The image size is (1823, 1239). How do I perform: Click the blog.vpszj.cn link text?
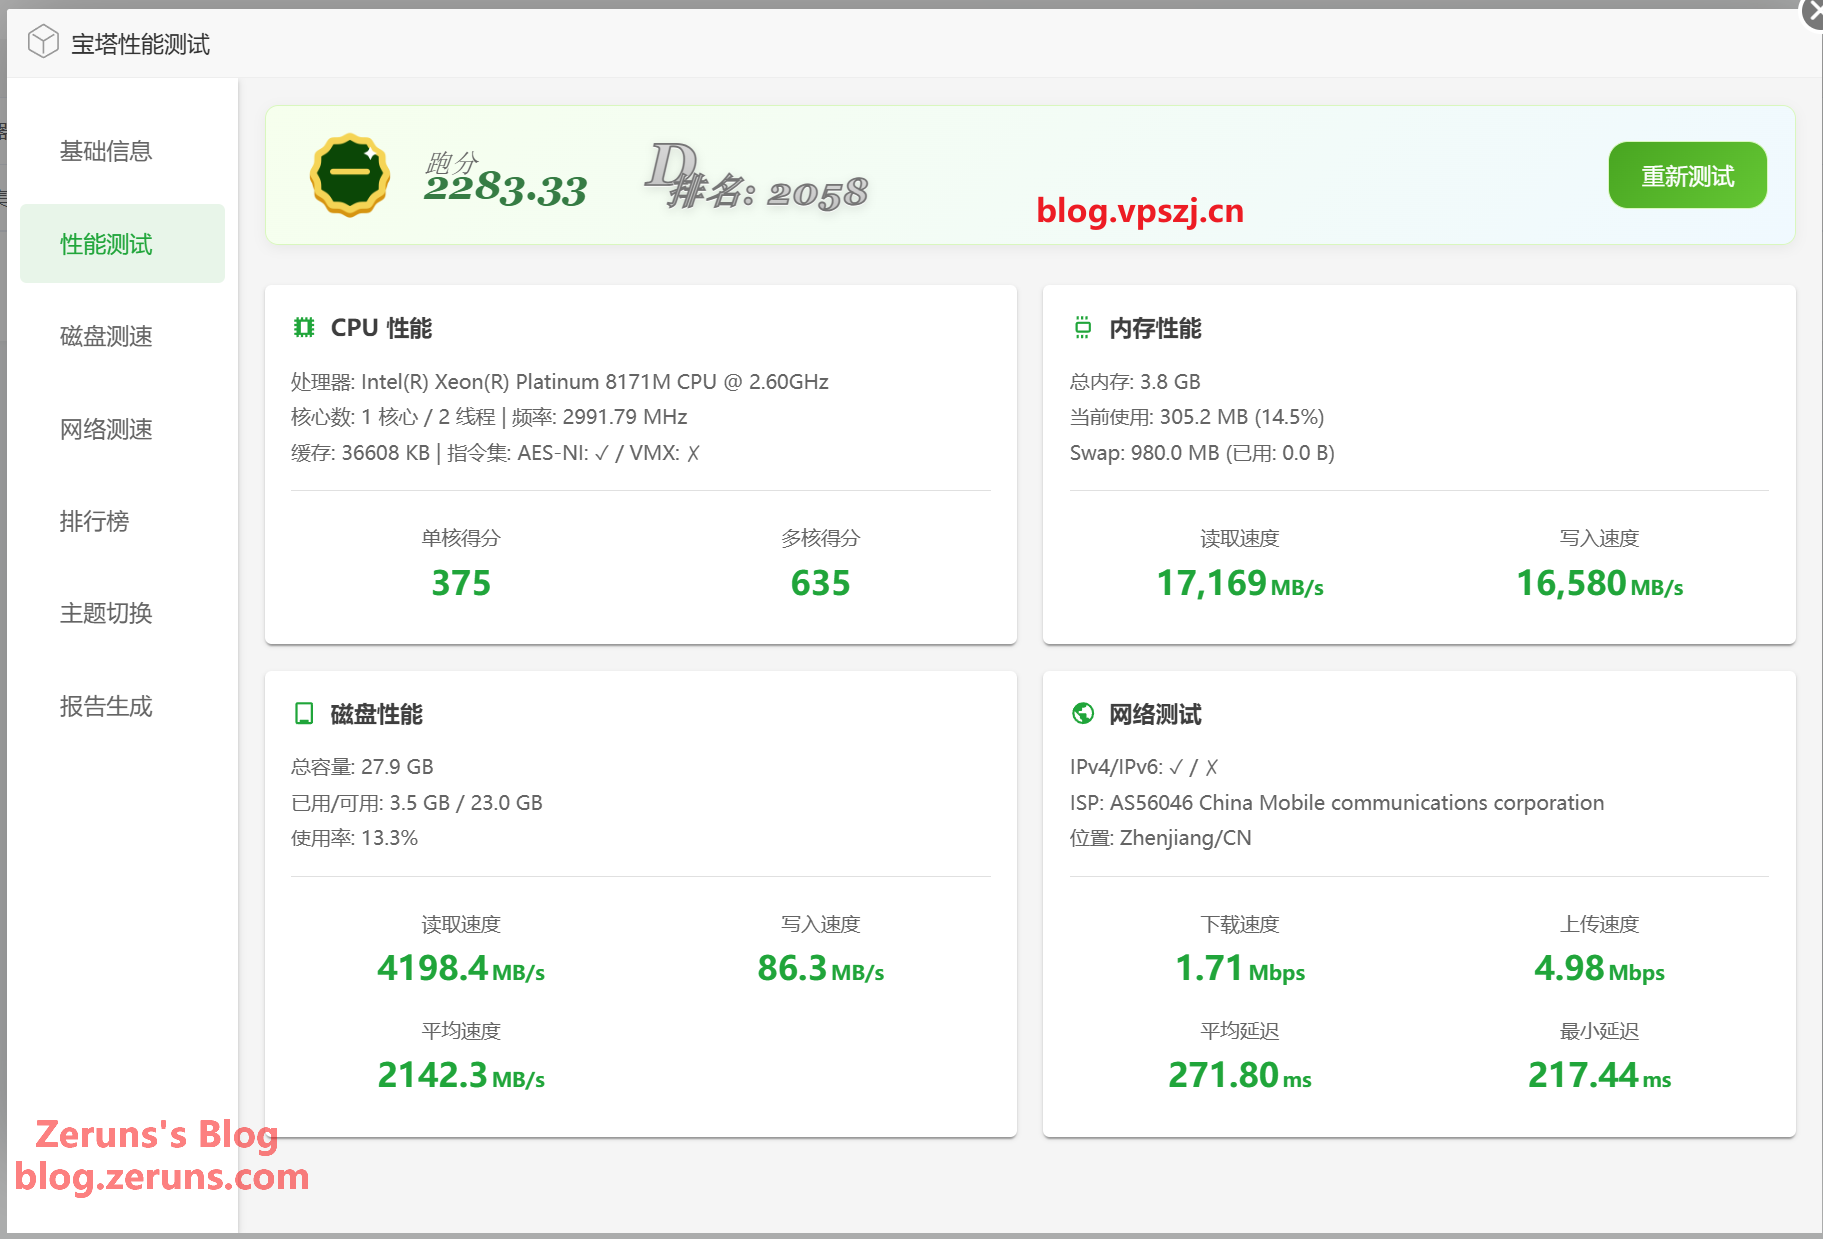tap(1140, 211)
